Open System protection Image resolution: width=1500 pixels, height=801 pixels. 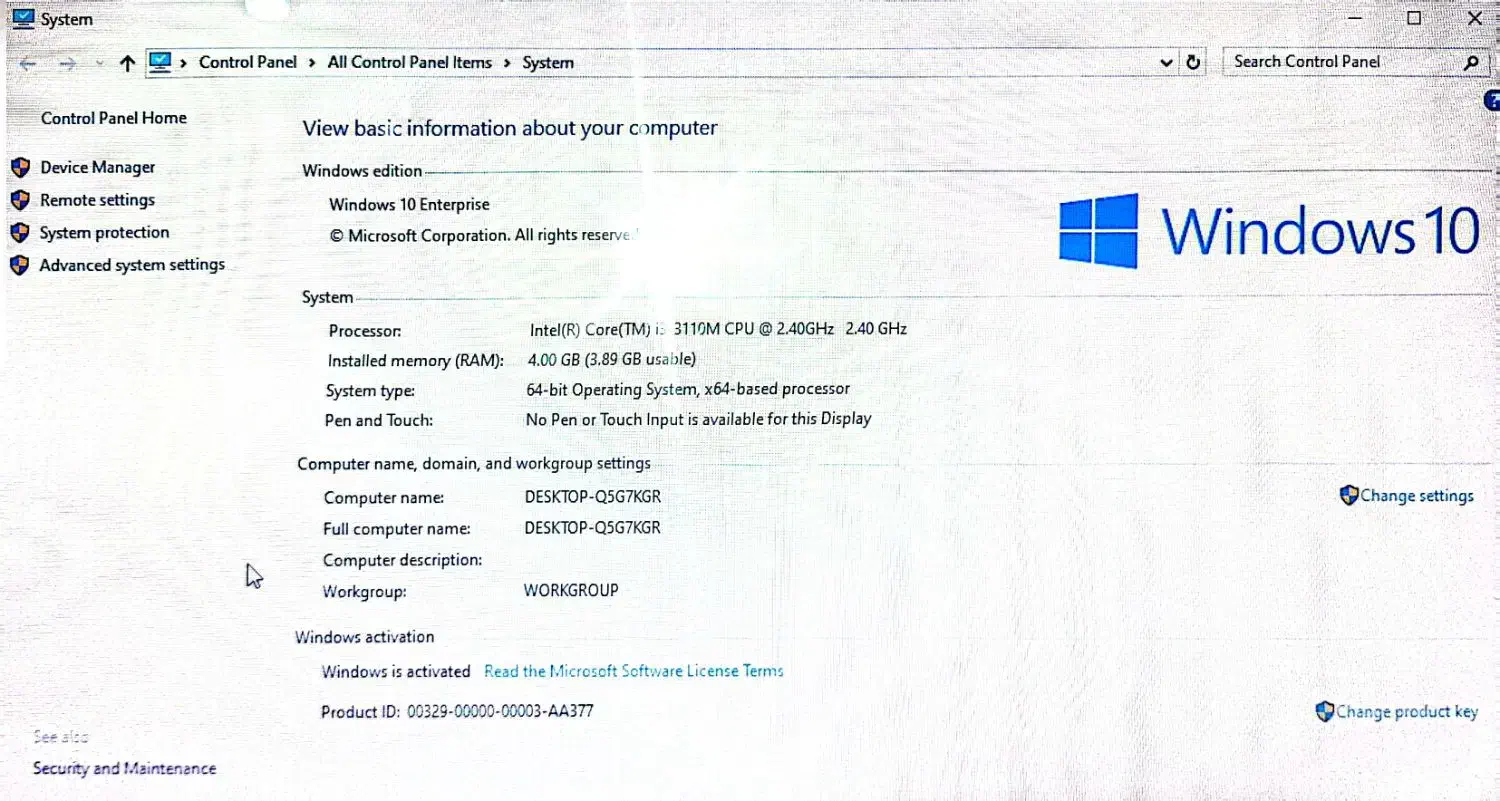click(104, 233)
